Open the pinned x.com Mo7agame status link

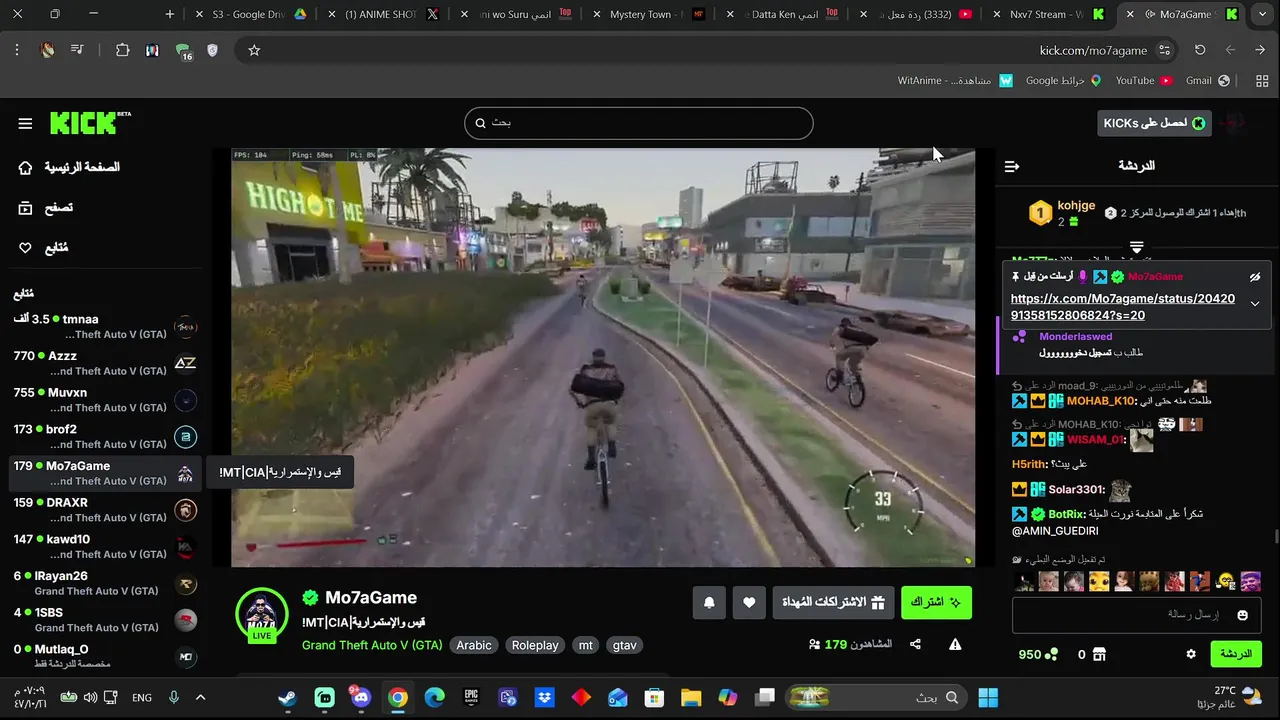click(1123, 307)
